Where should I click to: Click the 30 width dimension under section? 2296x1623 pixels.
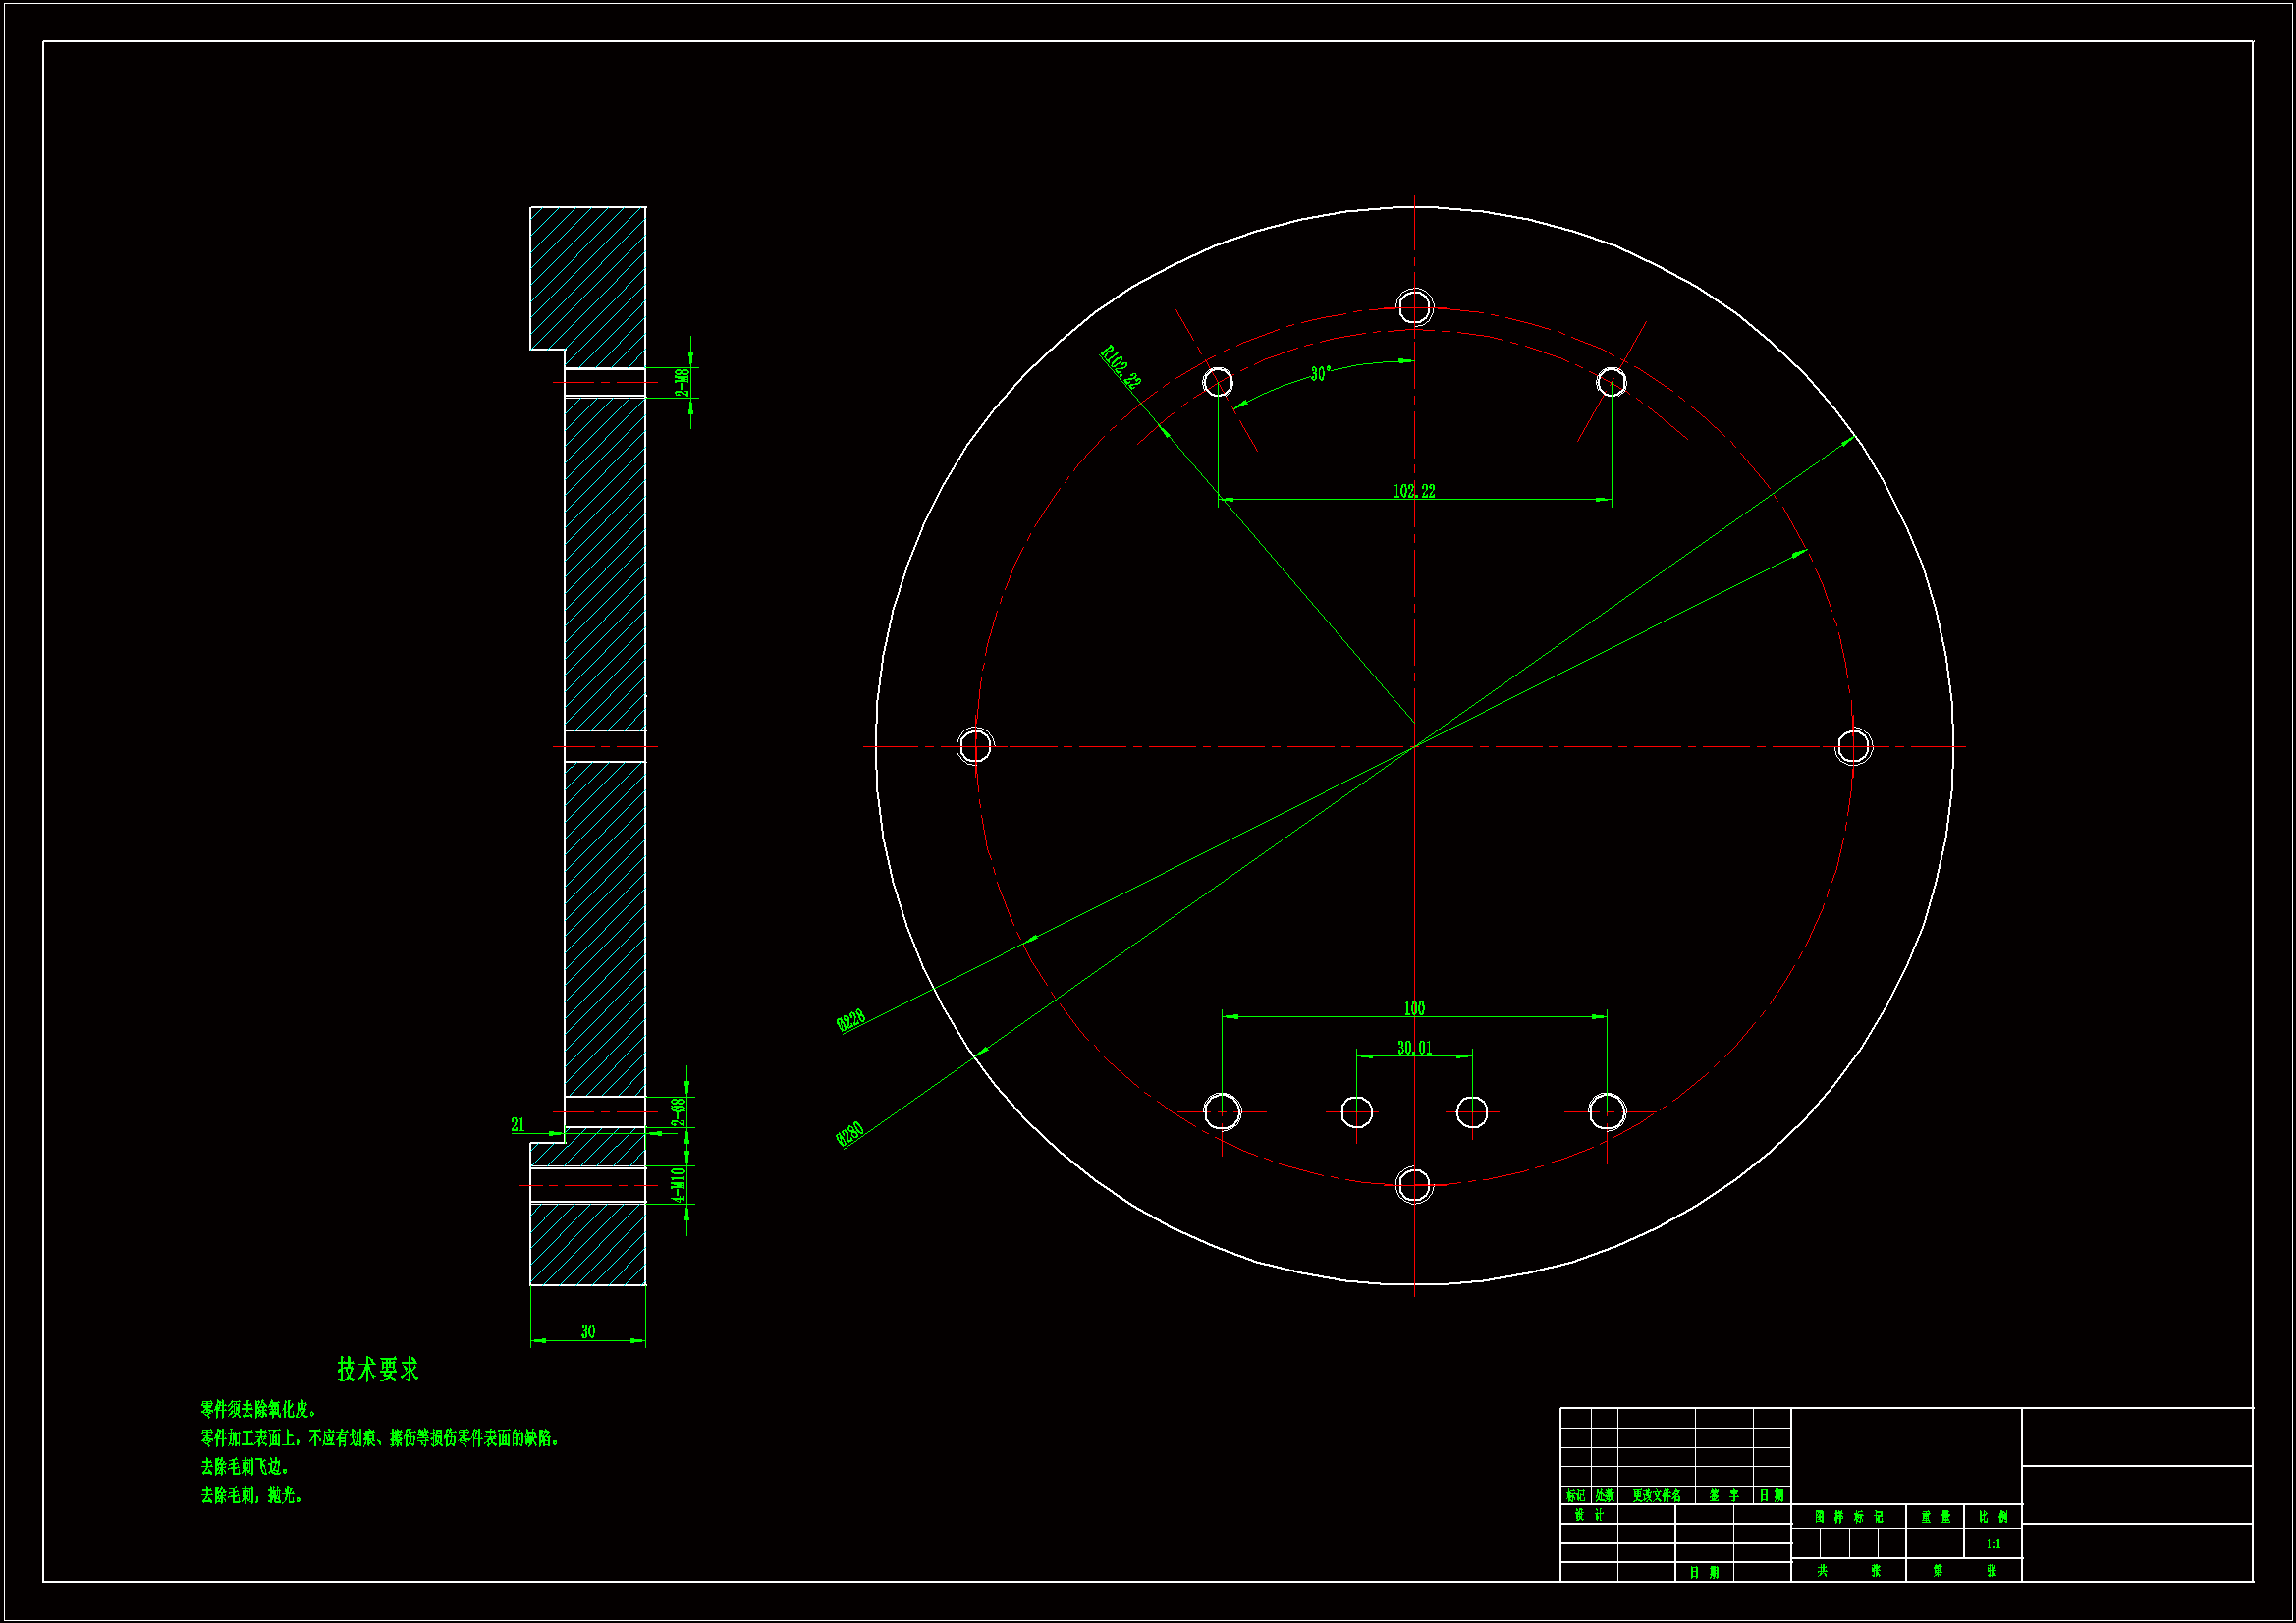[588, 1332]
